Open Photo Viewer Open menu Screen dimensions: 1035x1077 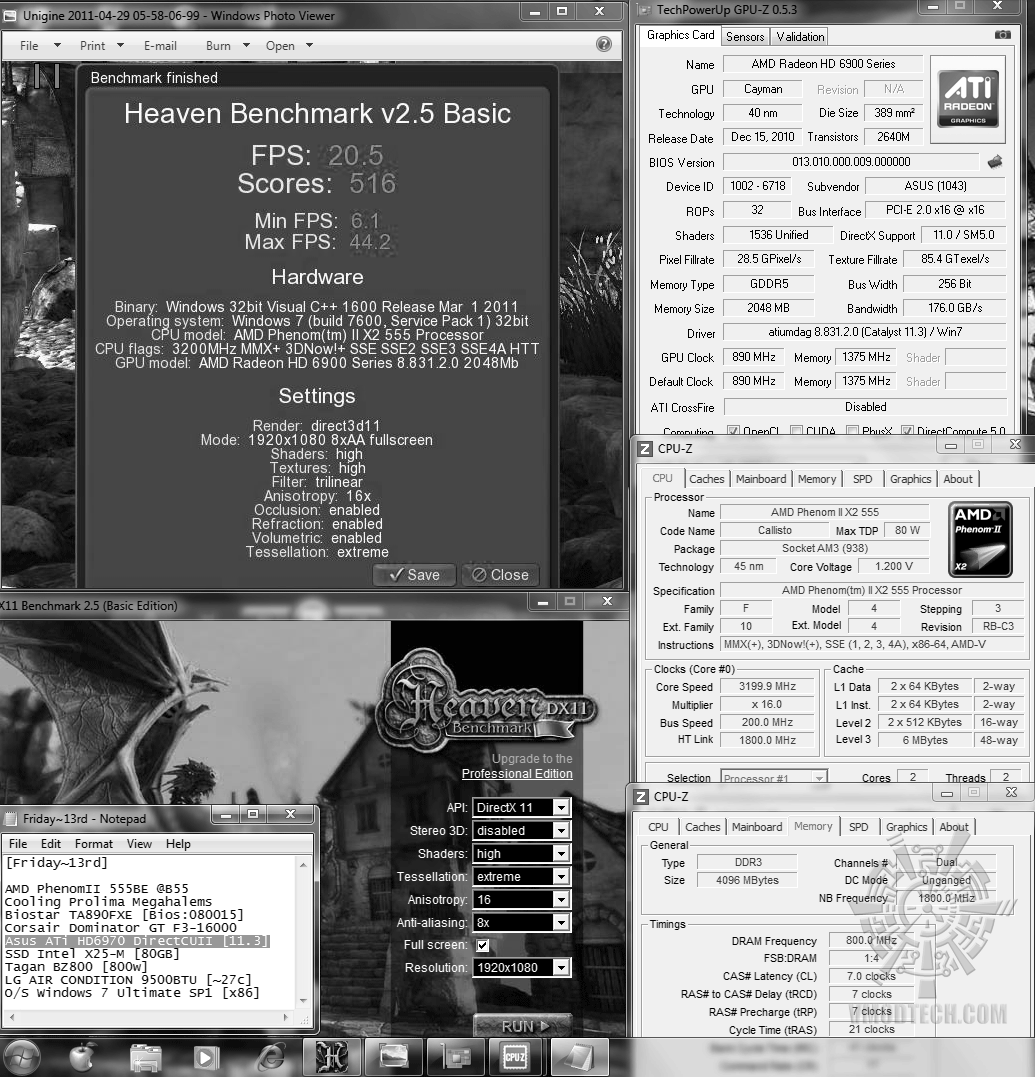click(x=289, y=45)
